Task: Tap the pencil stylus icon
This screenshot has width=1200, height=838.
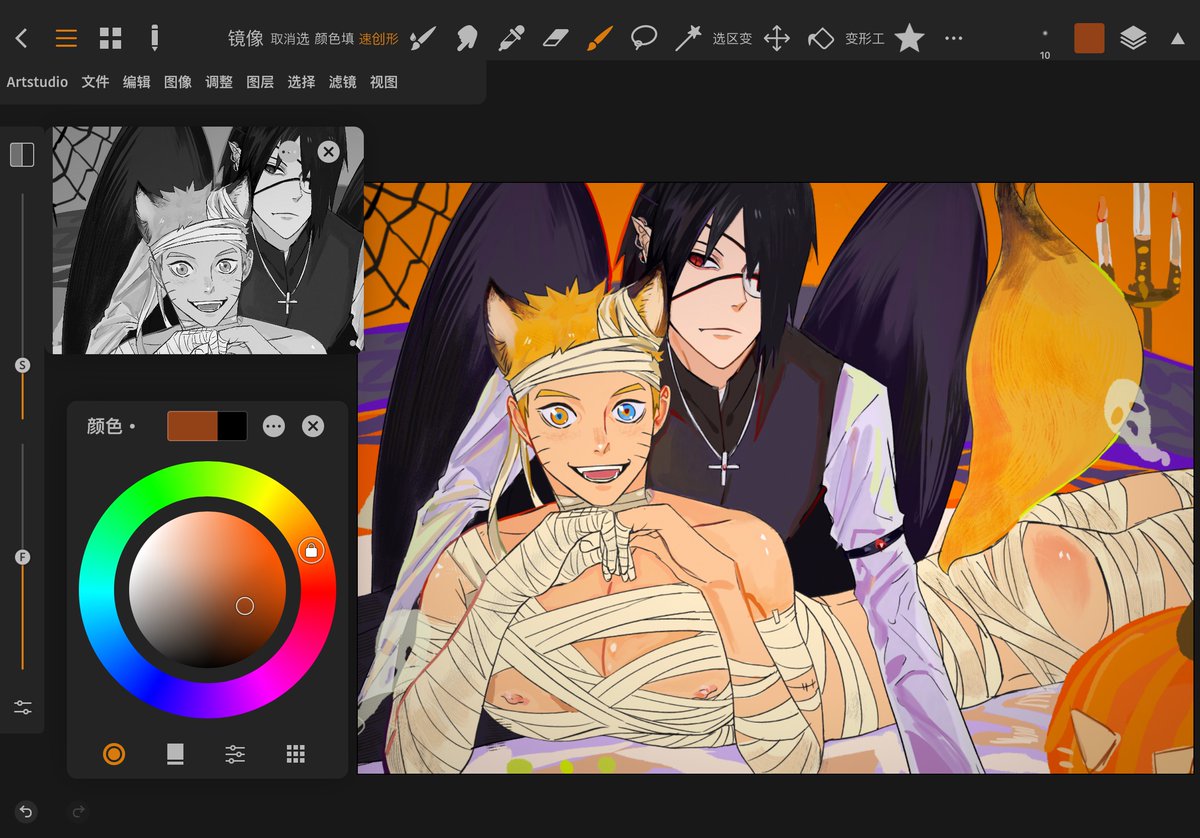Action: pyautogui.click(x=154, y=38)
